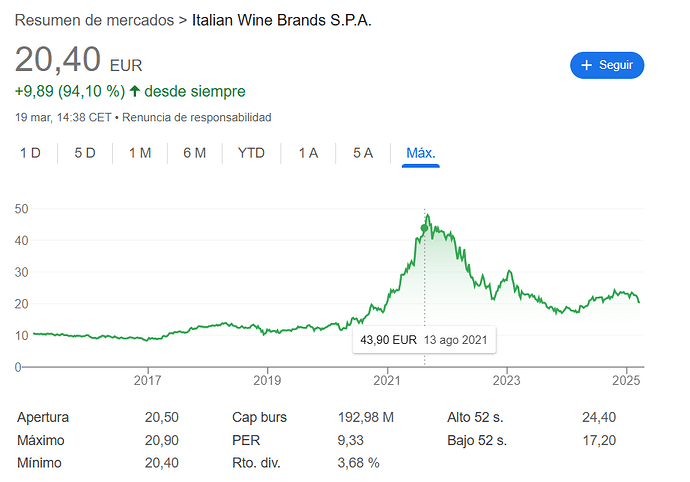Select the 5 D time range tab

85,153
